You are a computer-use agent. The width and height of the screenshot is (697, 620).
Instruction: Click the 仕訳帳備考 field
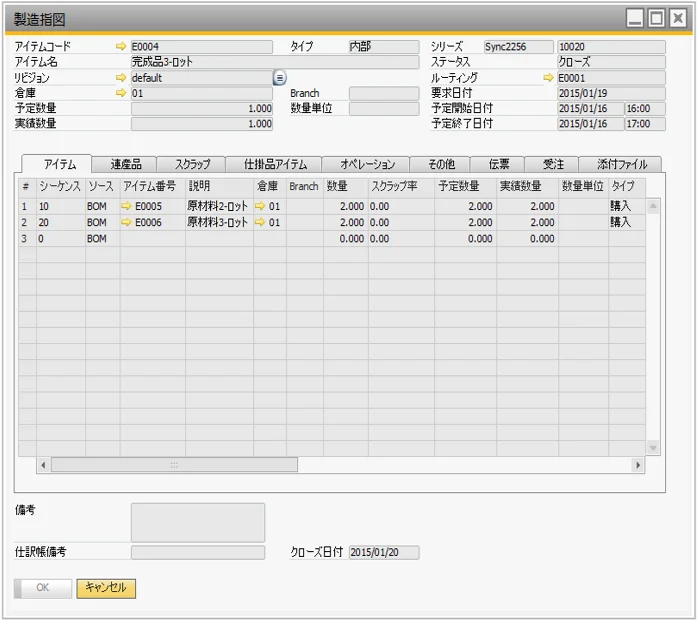[x=198, y=552]
